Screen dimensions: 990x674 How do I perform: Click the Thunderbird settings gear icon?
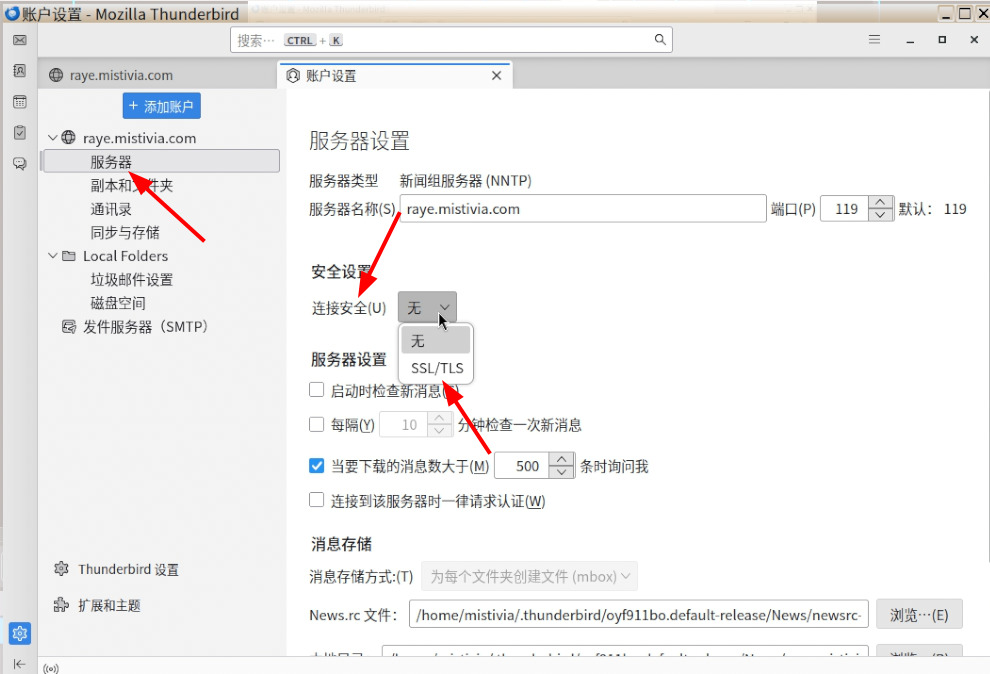(61, 569)
